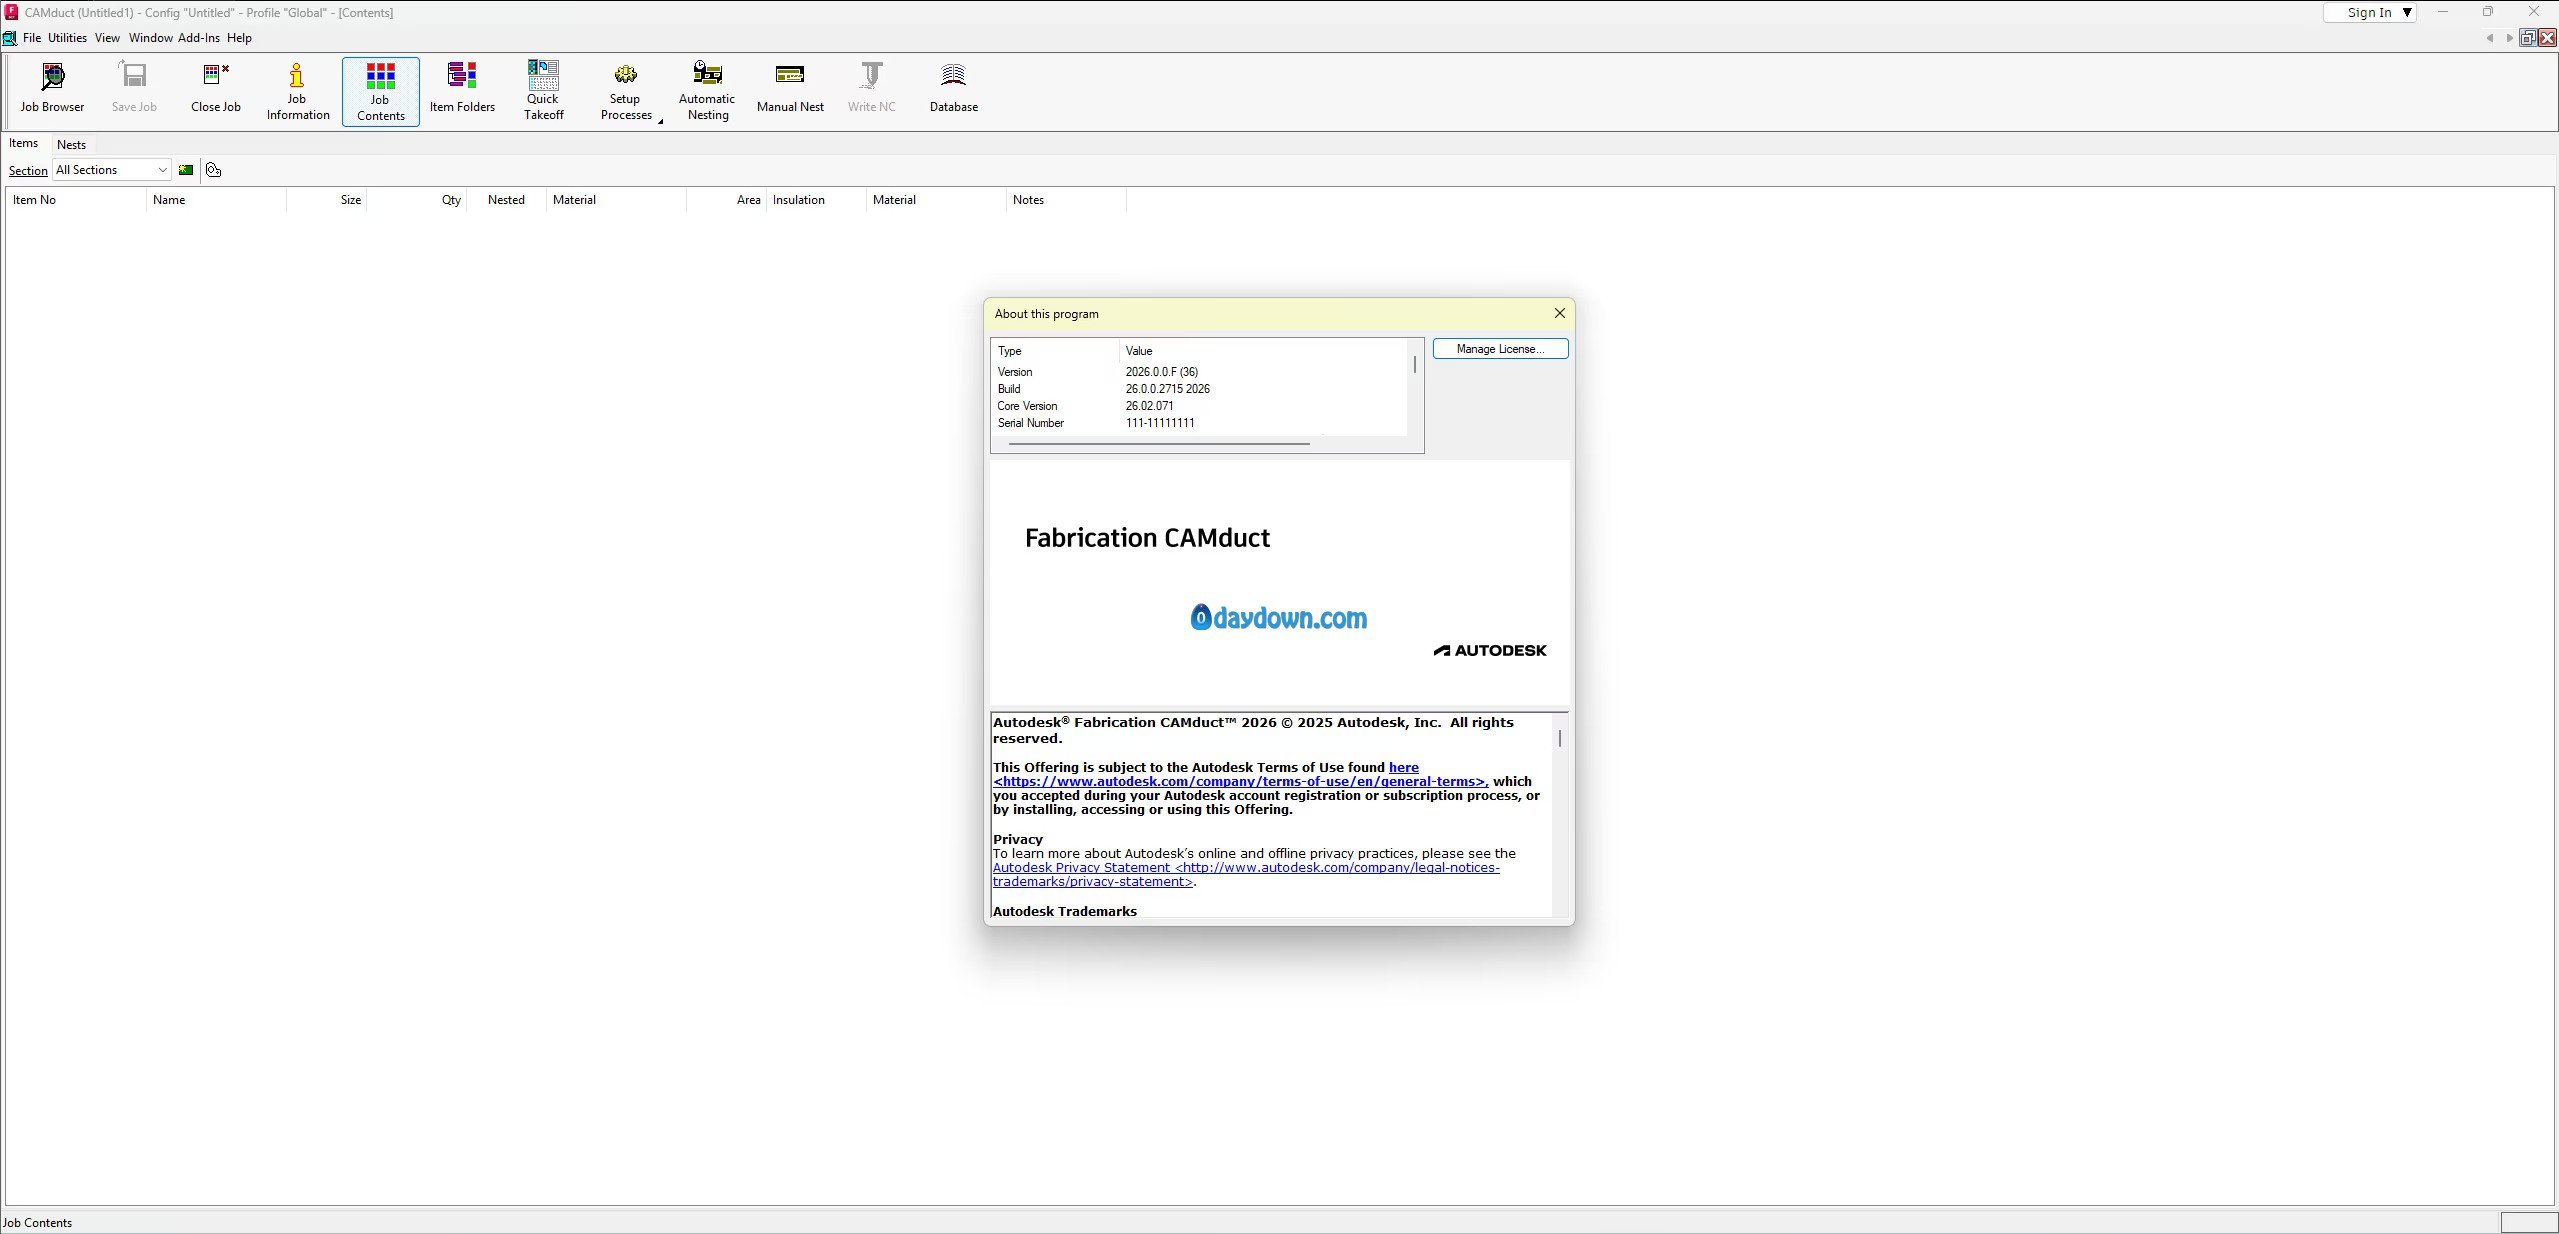Open the general-terms URL link
Image resolution: width=2559 pixels, height=1234 pixels.
tap(1239, 782)
